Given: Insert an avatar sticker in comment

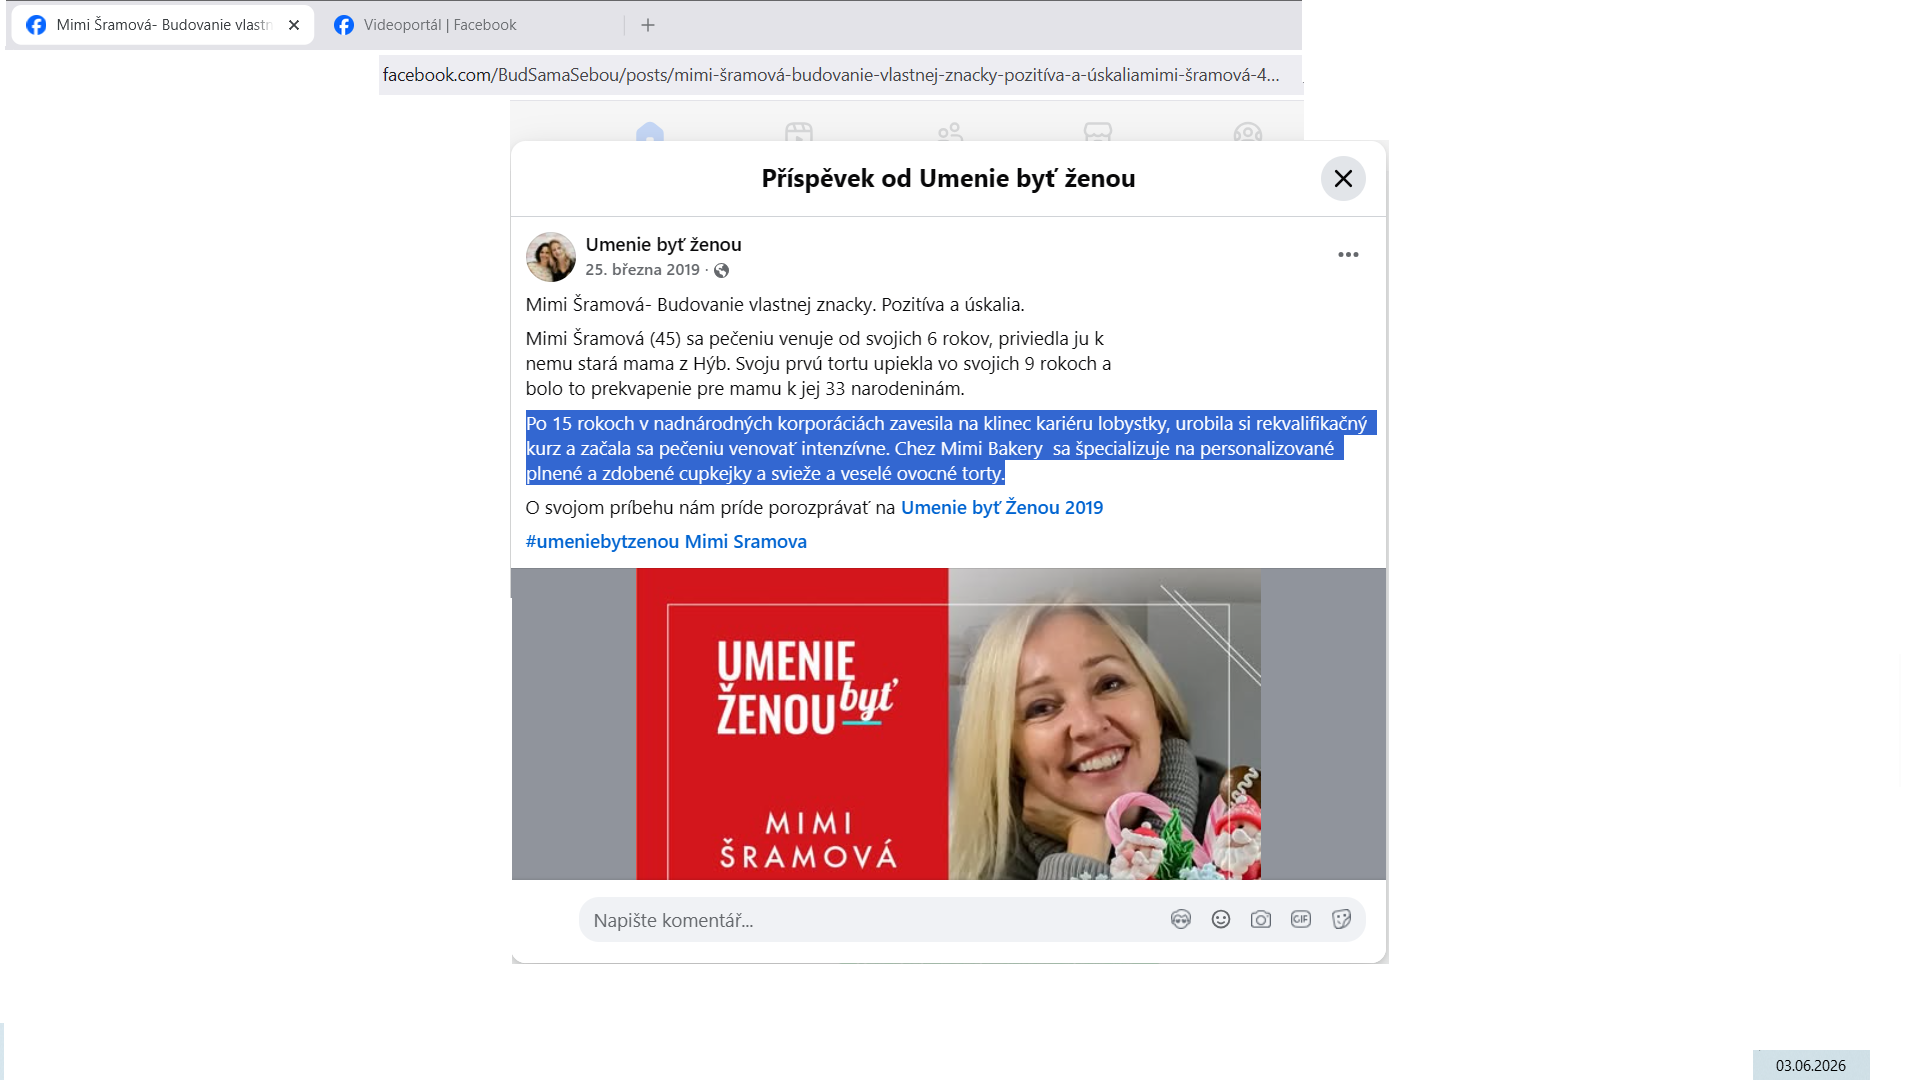Looking at the screenshot, I should [x=1181, y=920].
